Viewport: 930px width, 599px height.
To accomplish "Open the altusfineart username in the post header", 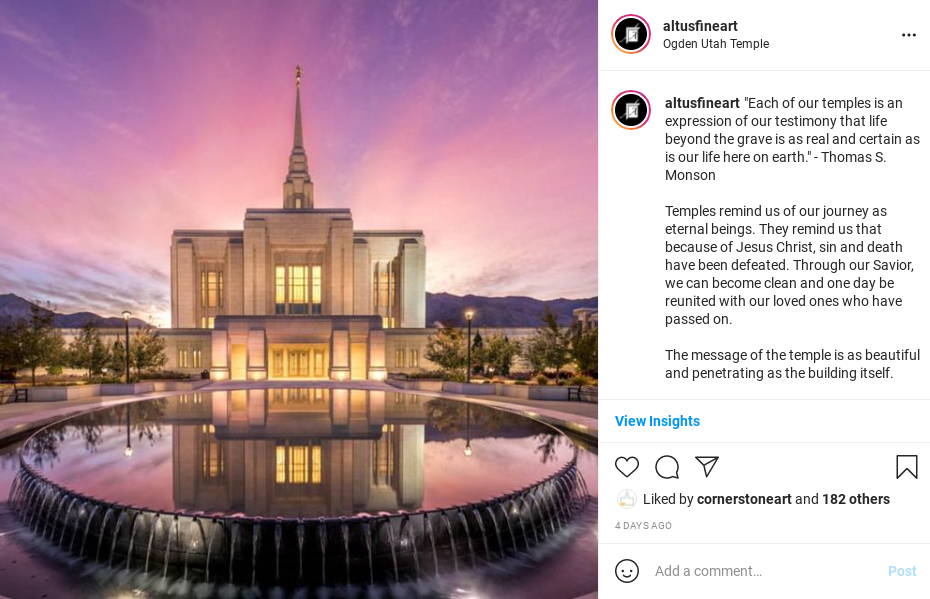I will (x=700, y=26).
